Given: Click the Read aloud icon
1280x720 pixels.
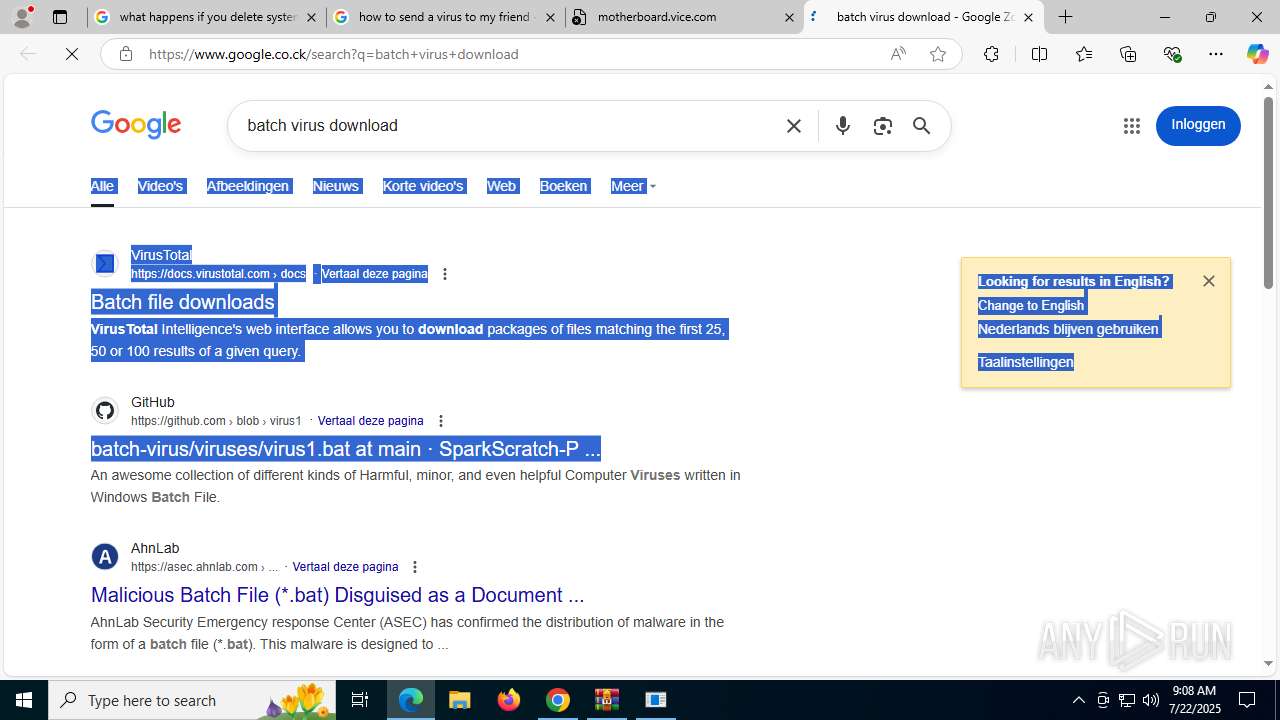Looking at the screenshot, I should coord(898,54).
